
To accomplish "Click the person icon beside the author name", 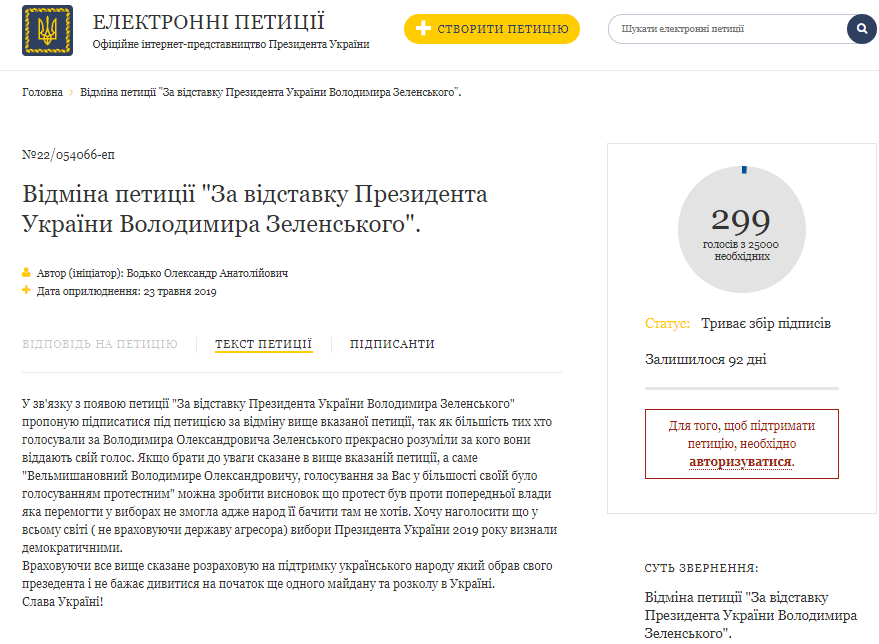I will (x=27, y=272).
